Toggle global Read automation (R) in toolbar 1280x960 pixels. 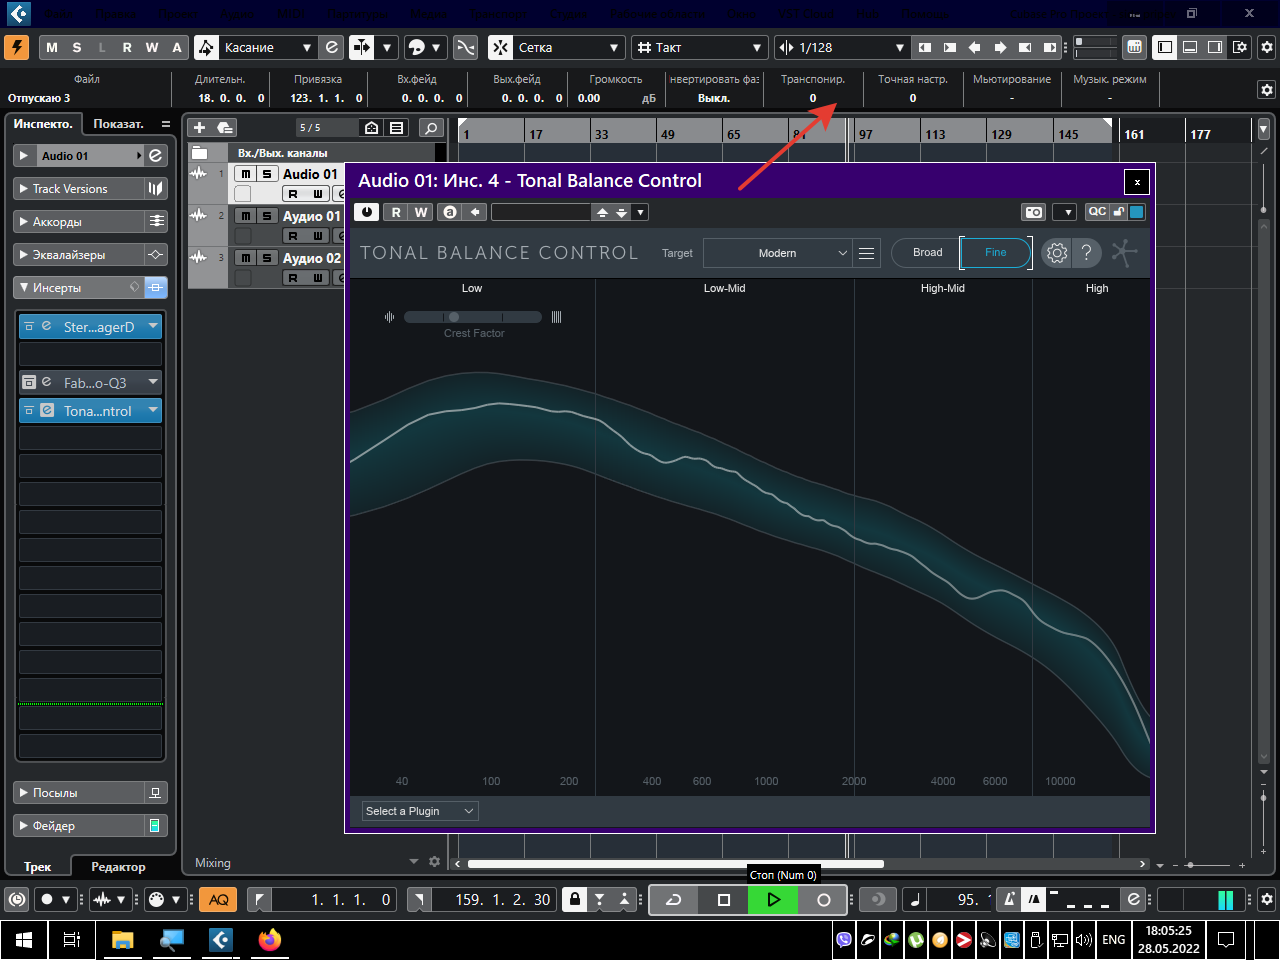[127, 47]
